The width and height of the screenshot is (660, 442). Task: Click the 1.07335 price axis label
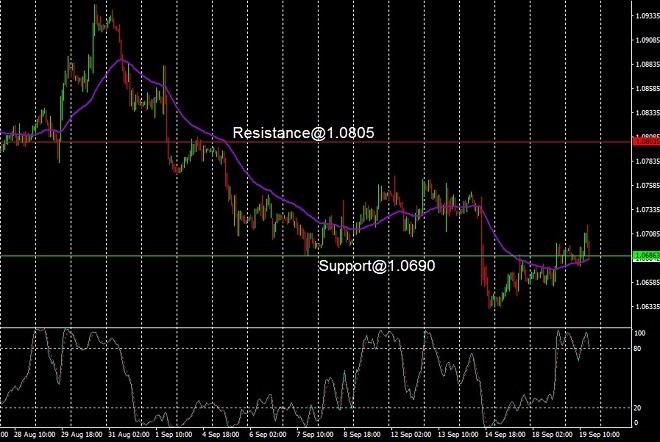click(x=647, y=210)
